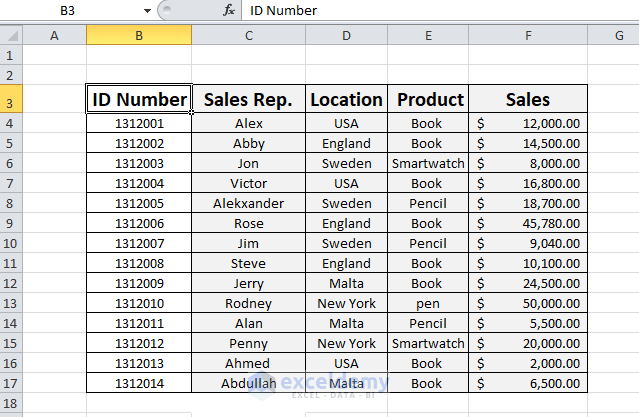
Task: Select England in Abby's row
Action: tap(346, 143)
